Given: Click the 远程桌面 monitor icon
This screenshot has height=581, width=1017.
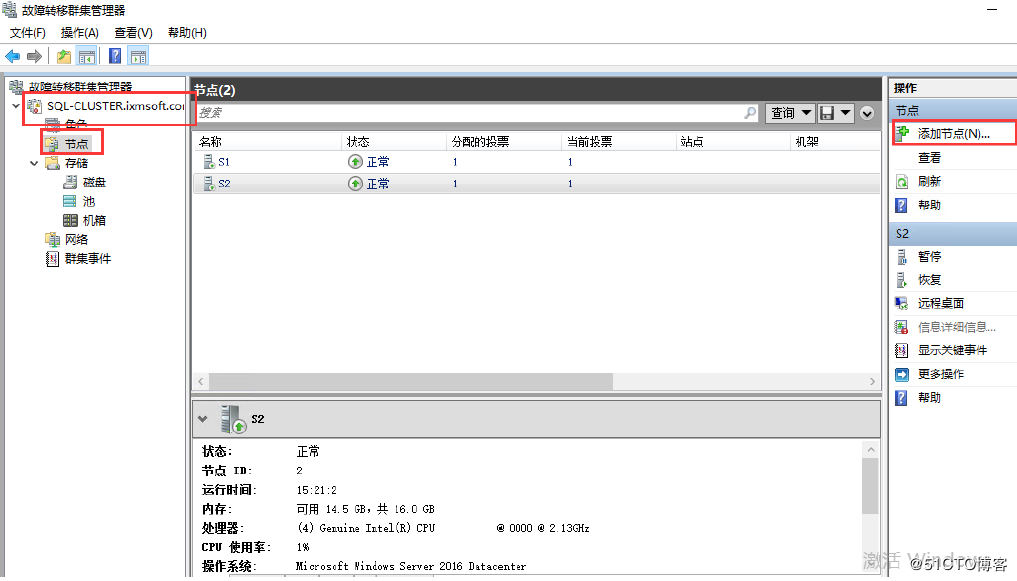Looking at the screenshot, I should coord(902,303).
